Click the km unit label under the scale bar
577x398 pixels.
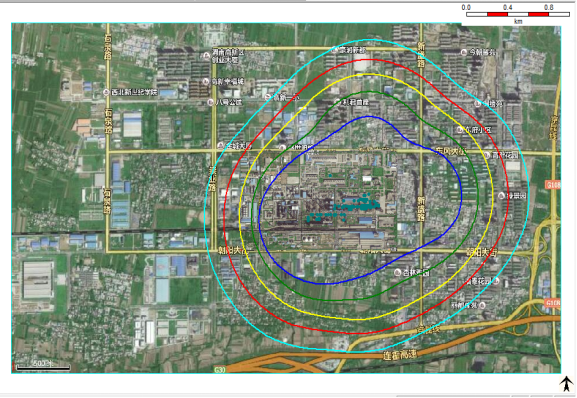(x=518, y=21)
